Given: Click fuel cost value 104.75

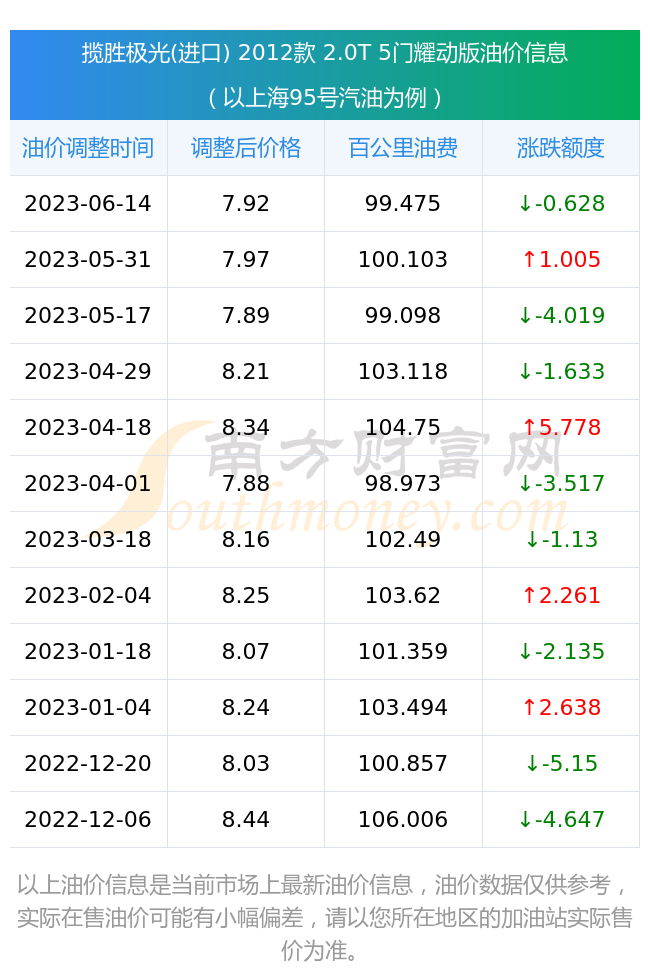Looking at the screenshot, I should pos(403,428).
